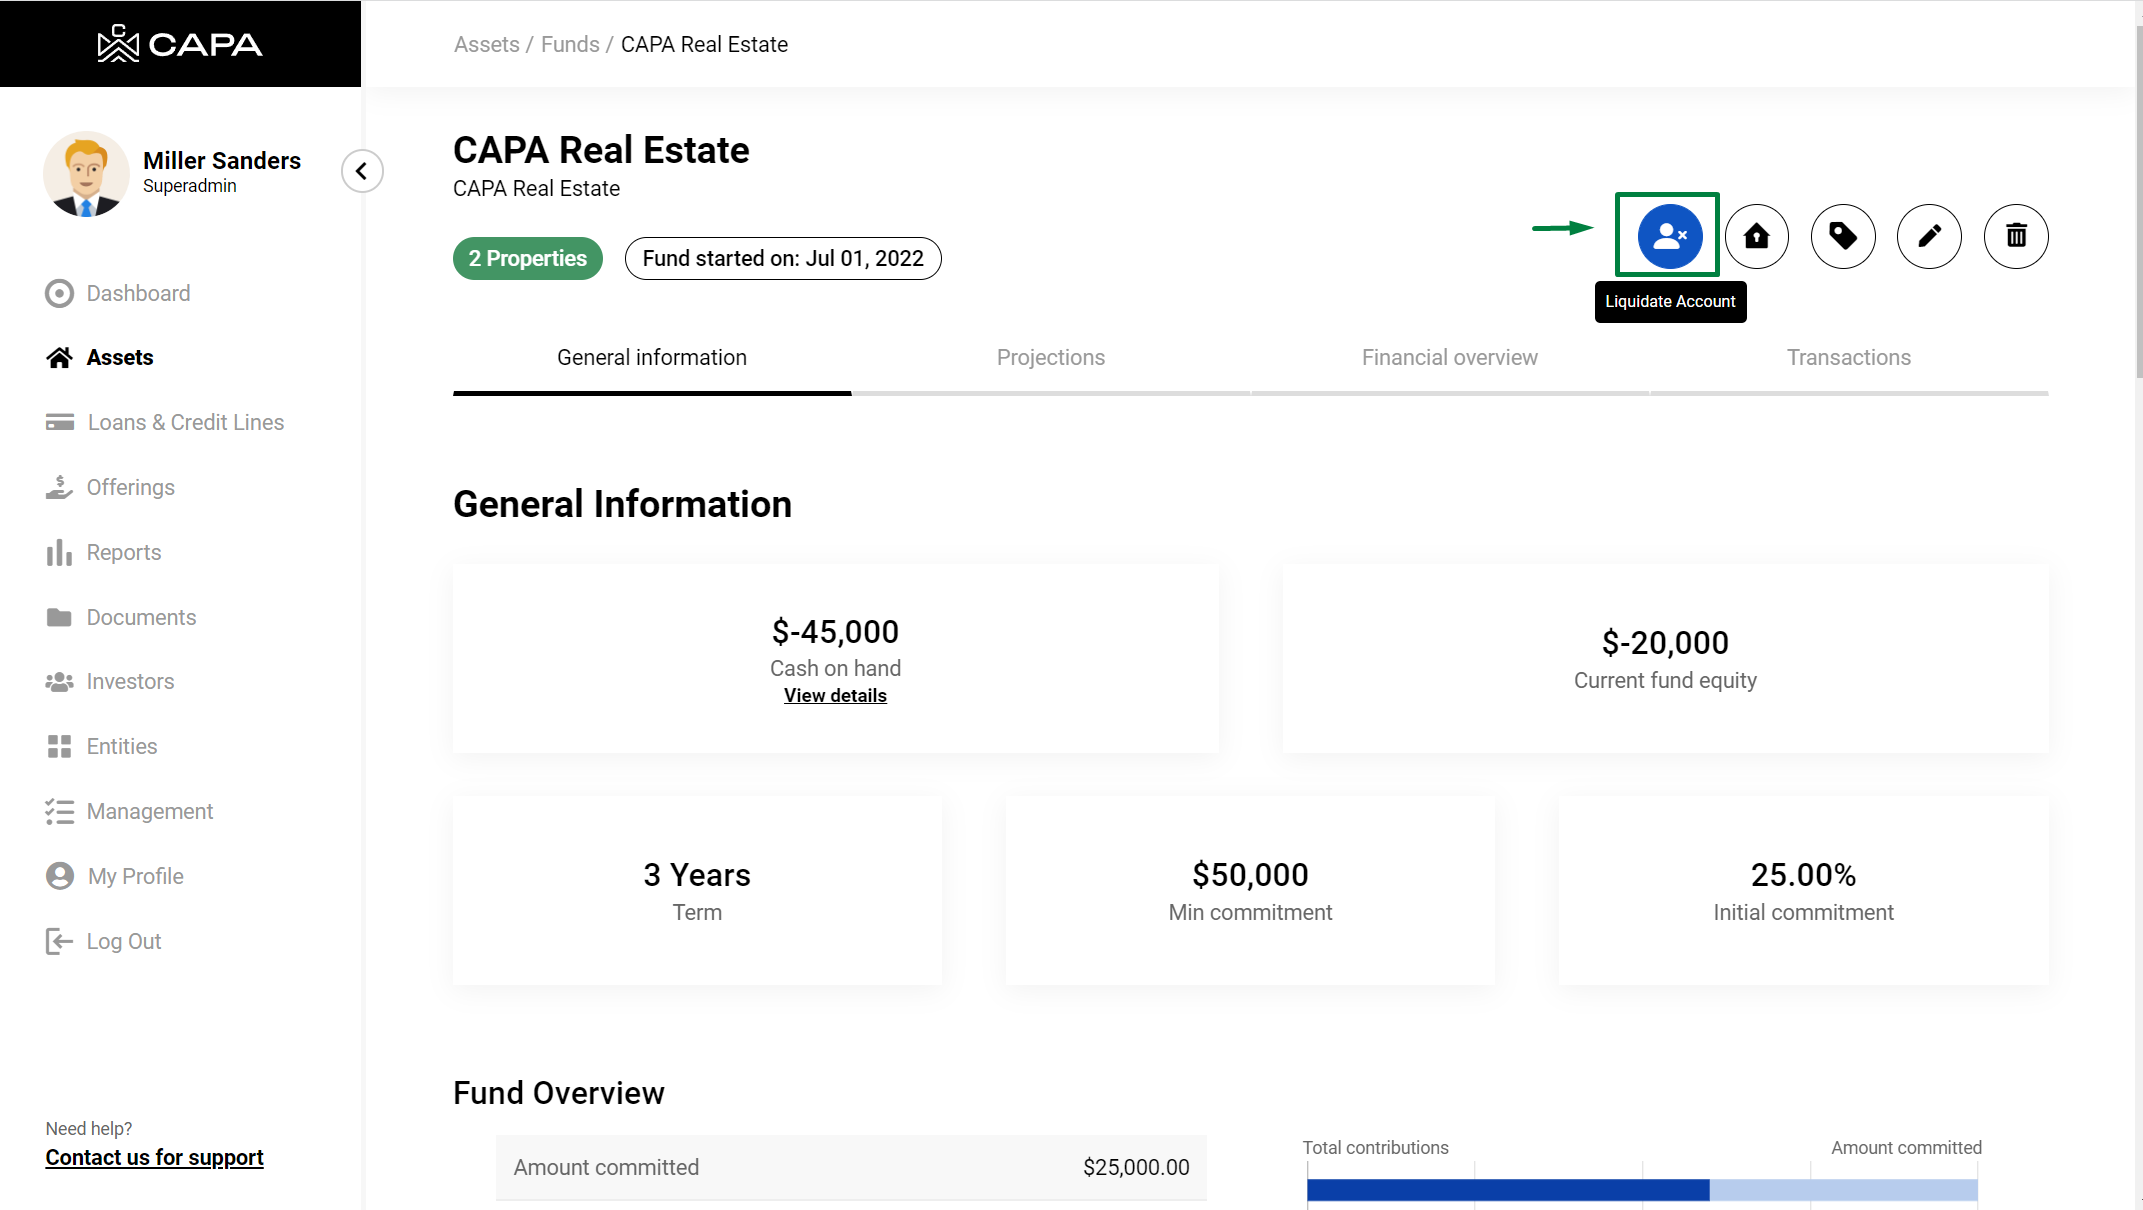Open the Transactions tab

point(1848,358)
